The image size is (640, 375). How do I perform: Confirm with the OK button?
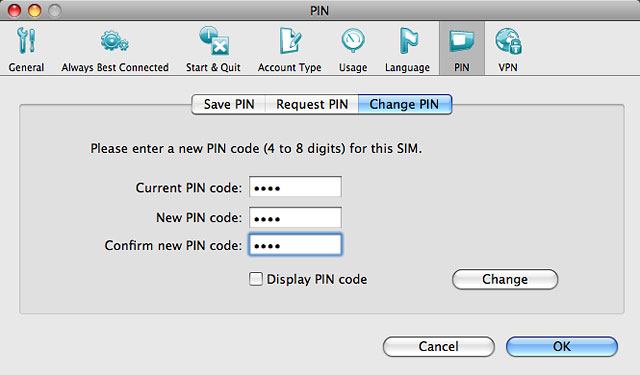point(562,346)
